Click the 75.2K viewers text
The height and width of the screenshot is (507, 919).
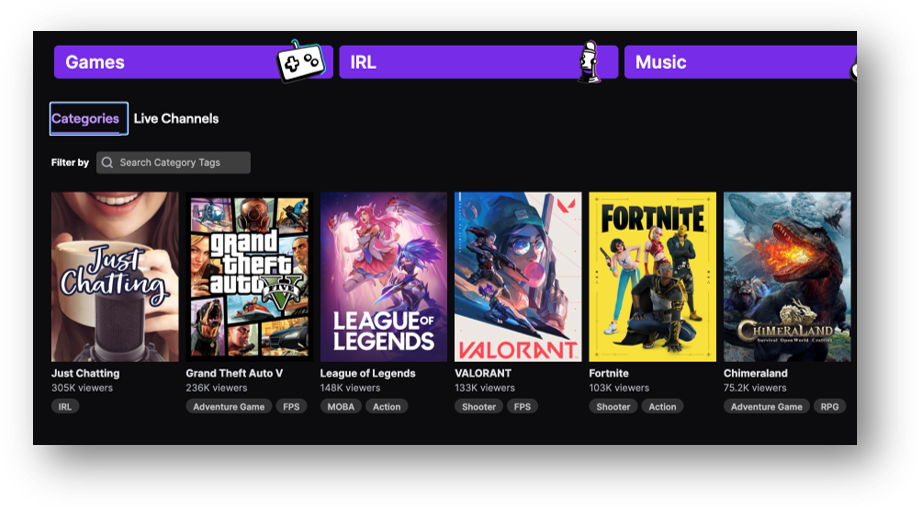pos(755,387)
